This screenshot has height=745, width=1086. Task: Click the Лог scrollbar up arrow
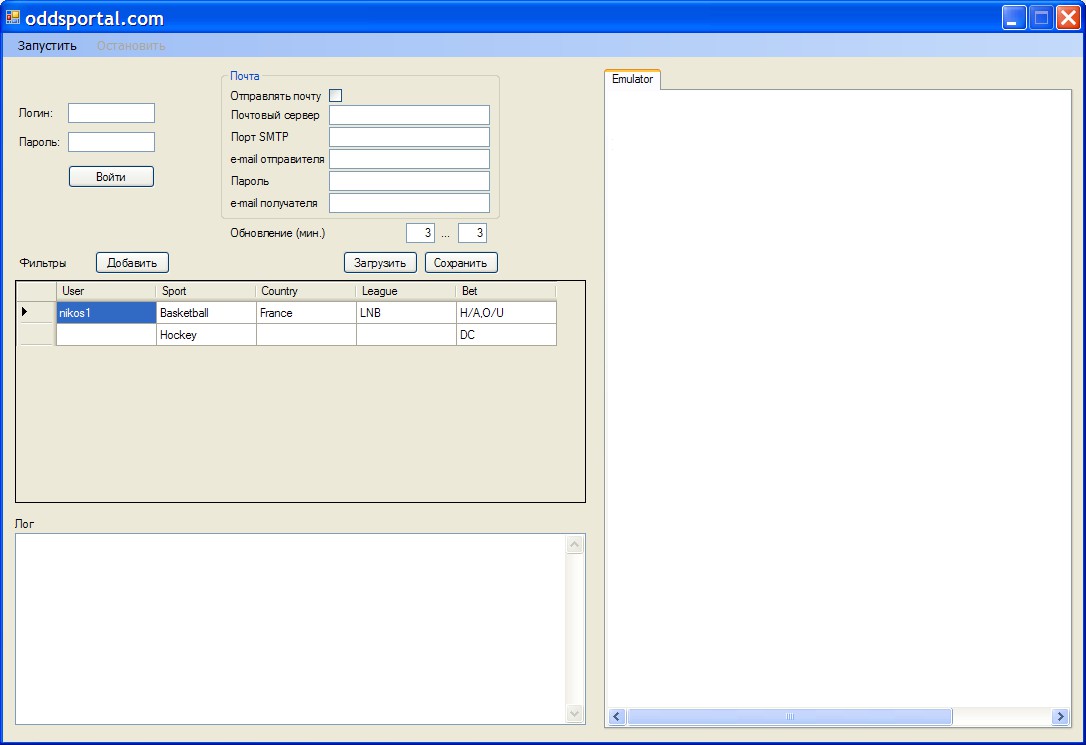[574, 545]
